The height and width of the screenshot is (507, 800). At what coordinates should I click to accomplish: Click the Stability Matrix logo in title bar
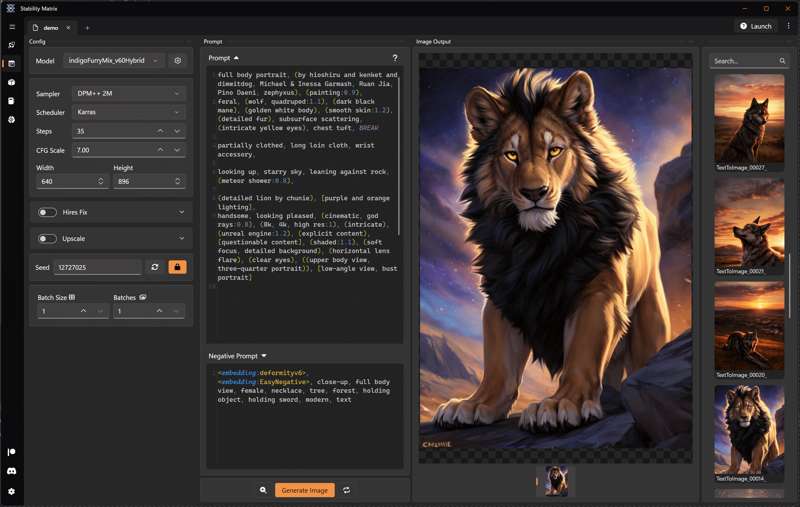coord(10,9)
